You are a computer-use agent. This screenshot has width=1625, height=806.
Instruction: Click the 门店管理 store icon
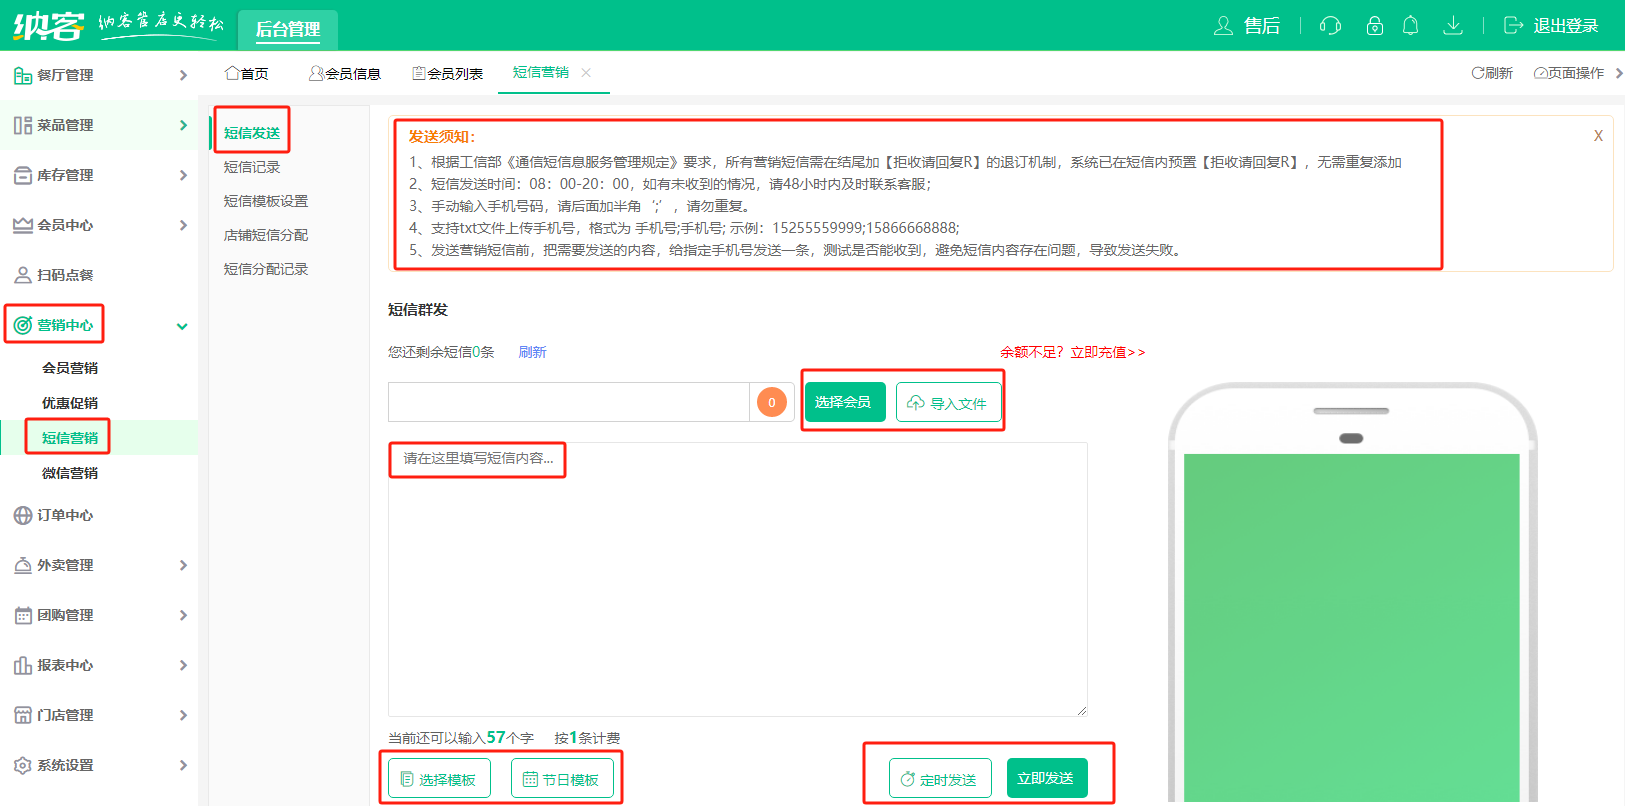click(22, 715)
